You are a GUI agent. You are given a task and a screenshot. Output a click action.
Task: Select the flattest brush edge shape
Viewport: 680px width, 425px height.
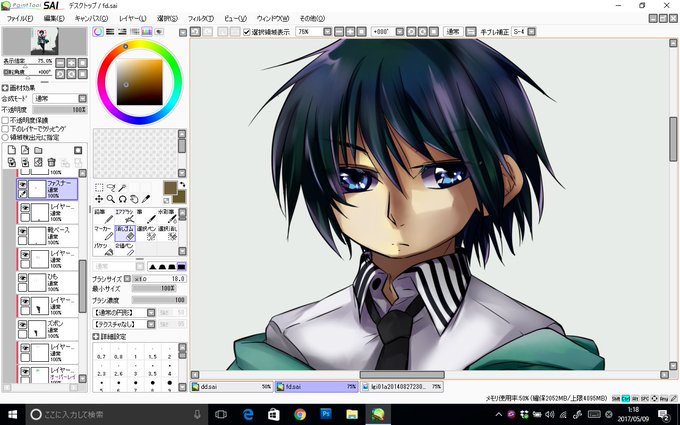[182, 266]
